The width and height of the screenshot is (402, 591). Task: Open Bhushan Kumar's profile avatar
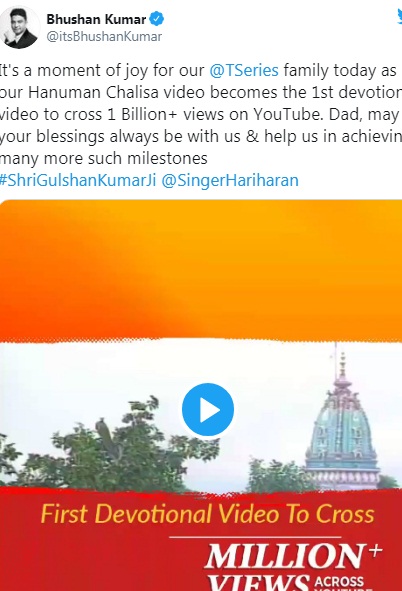click(x=19, y=28)
